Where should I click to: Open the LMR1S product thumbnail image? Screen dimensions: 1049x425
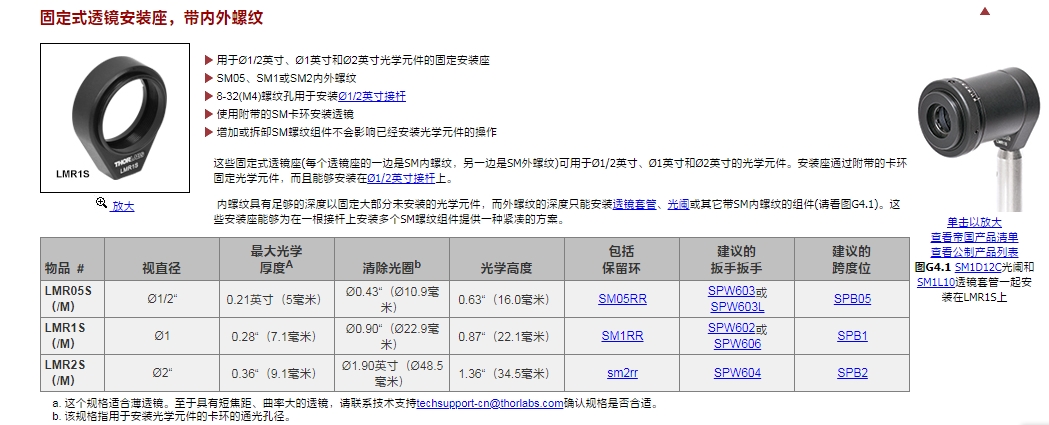click(115, 118)
